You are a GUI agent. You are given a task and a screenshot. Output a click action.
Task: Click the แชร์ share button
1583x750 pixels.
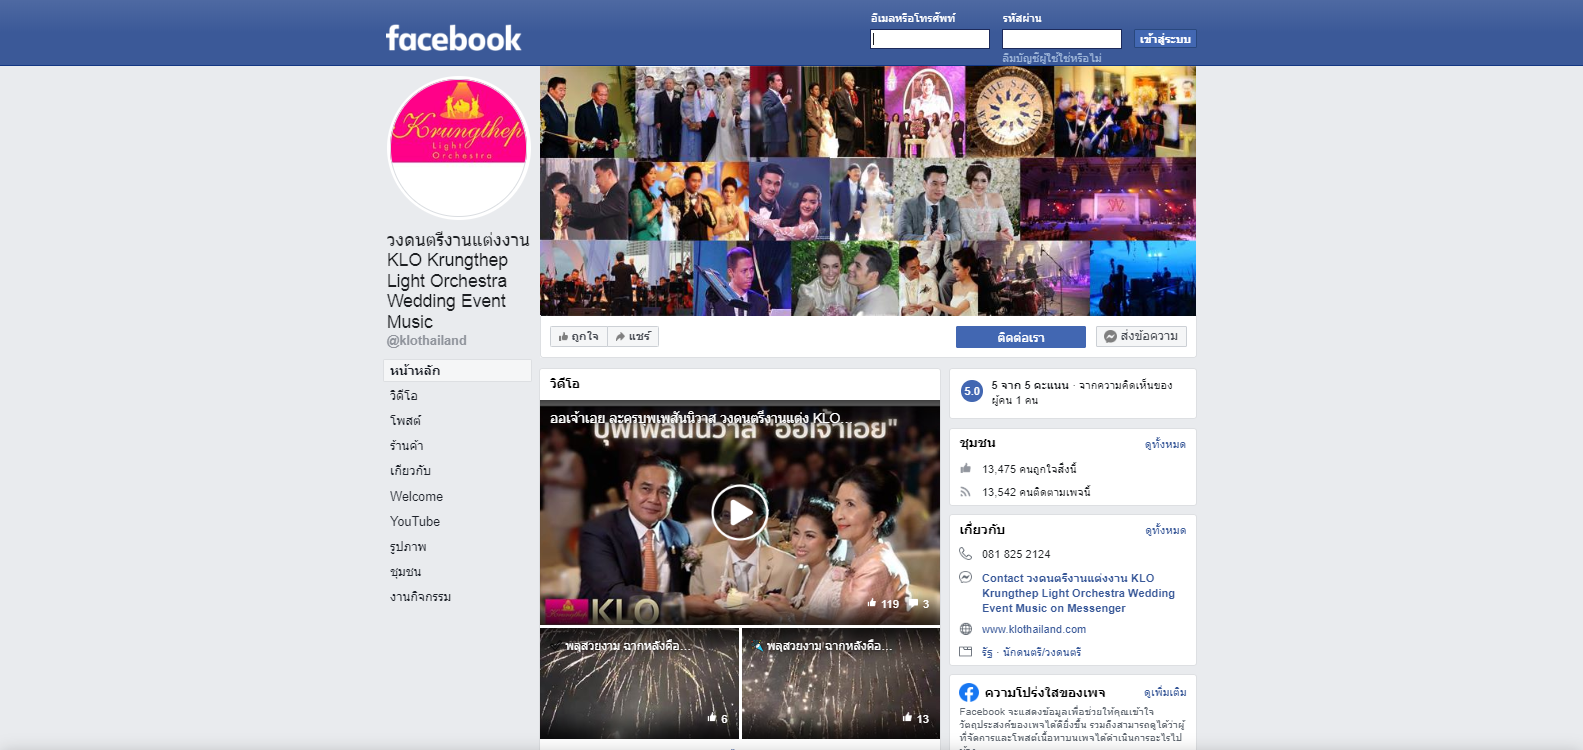pyautogui.click(x=633, y=337)
